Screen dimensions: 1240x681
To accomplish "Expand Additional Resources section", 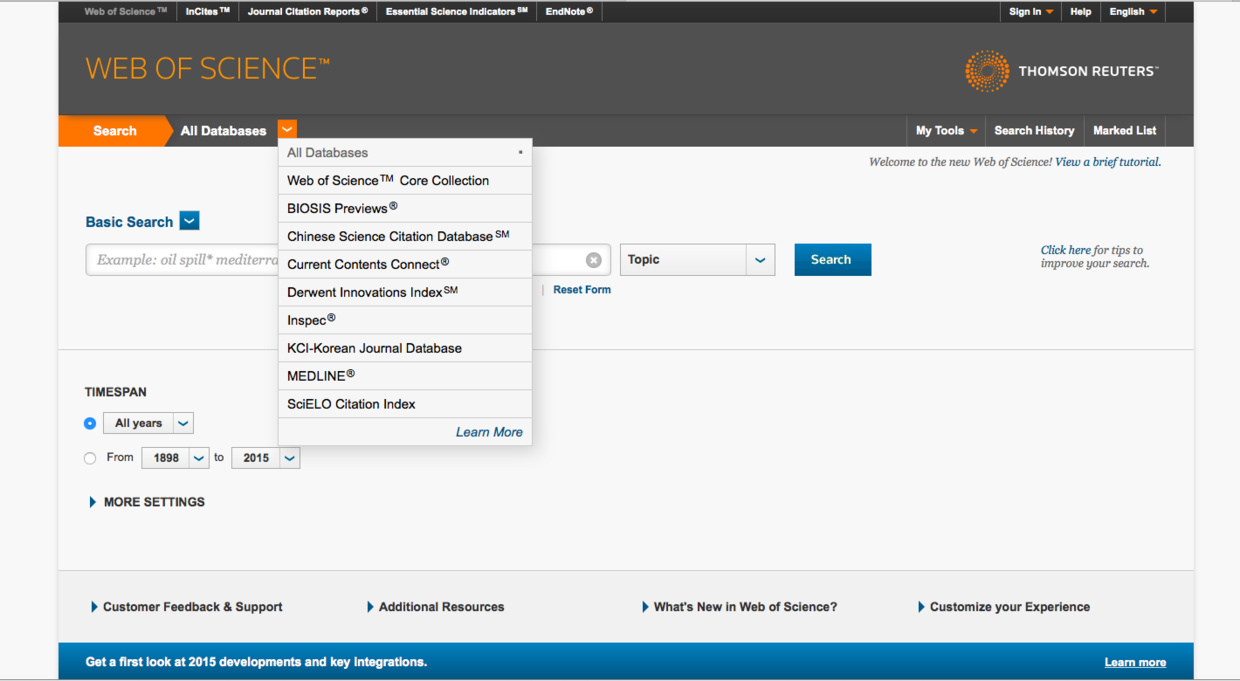I will click(435, 607).
